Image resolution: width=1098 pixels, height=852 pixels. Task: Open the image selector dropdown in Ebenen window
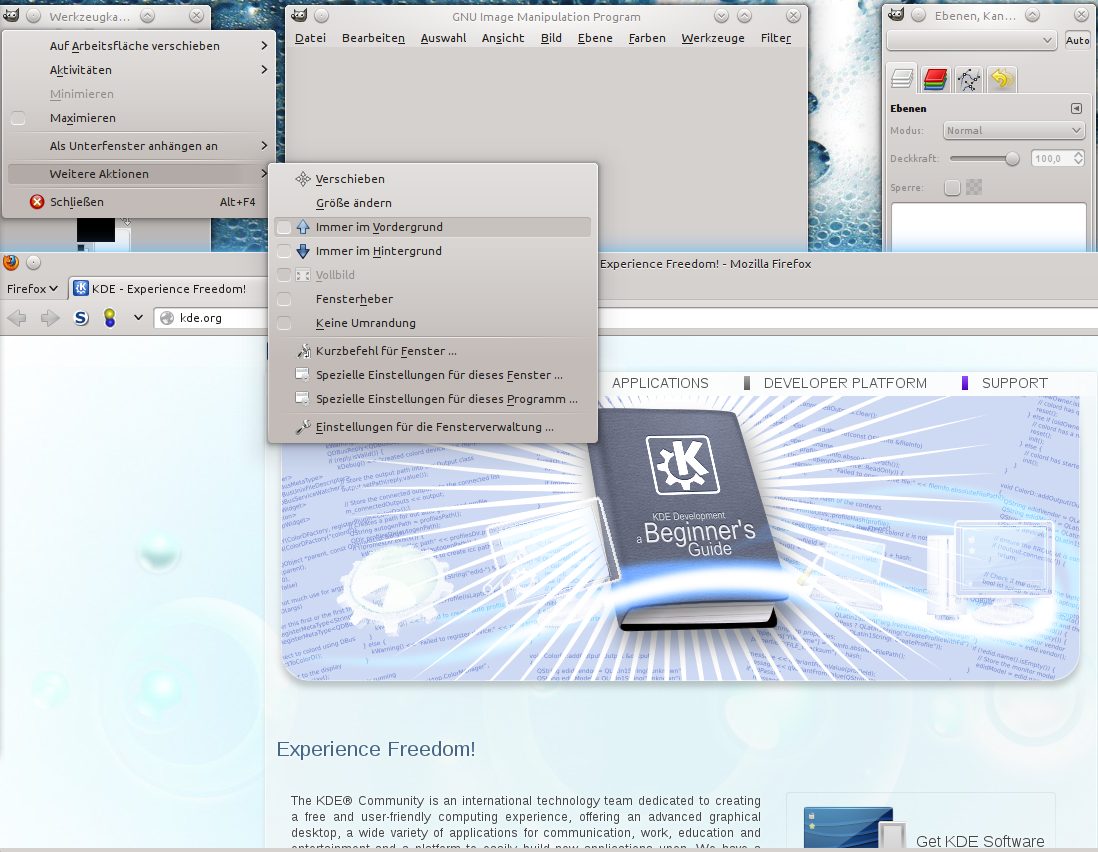click(x=971, y=41)
